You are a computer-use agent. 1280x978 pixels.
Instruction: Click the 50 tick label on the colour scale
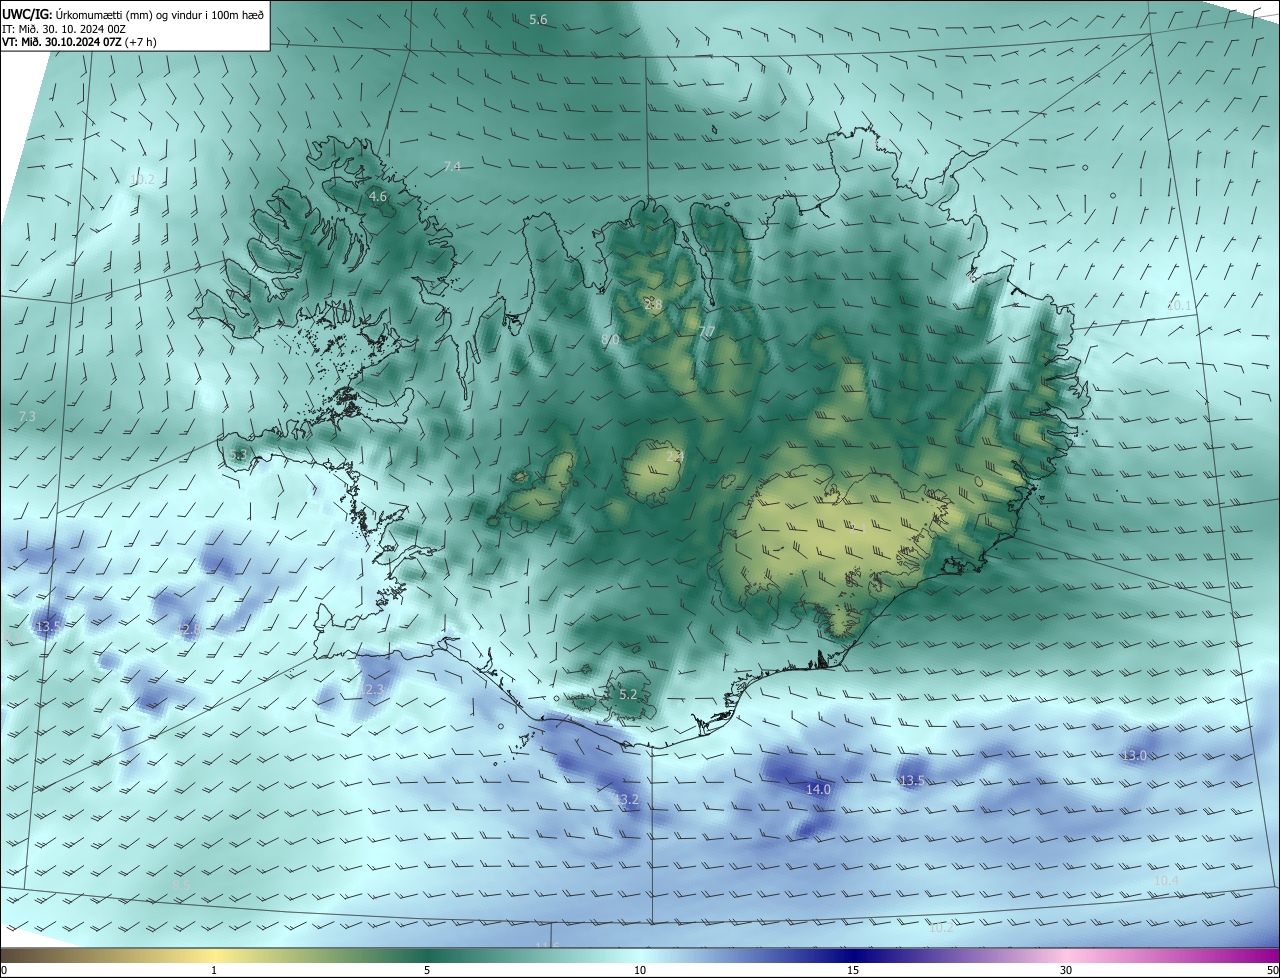(1272, 970)
